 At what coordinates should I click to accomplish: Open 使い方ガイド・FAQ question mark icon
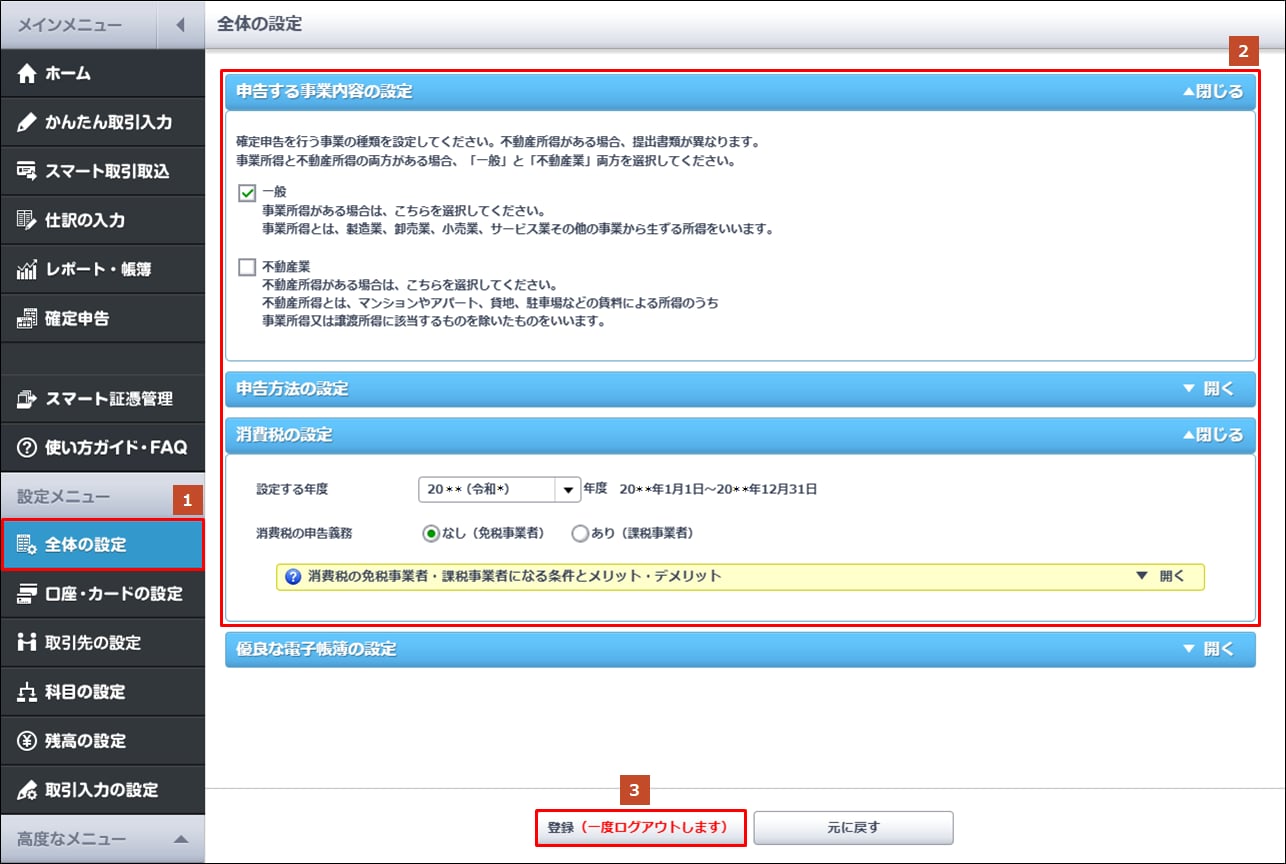pyautogui.click(x=27, y=447)
